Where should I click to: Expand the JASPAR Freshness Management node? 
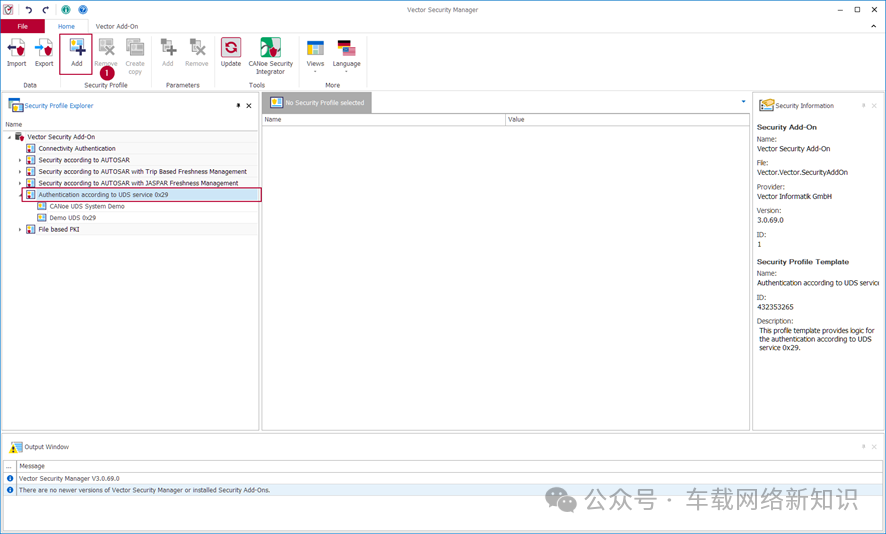click(20, 183)
